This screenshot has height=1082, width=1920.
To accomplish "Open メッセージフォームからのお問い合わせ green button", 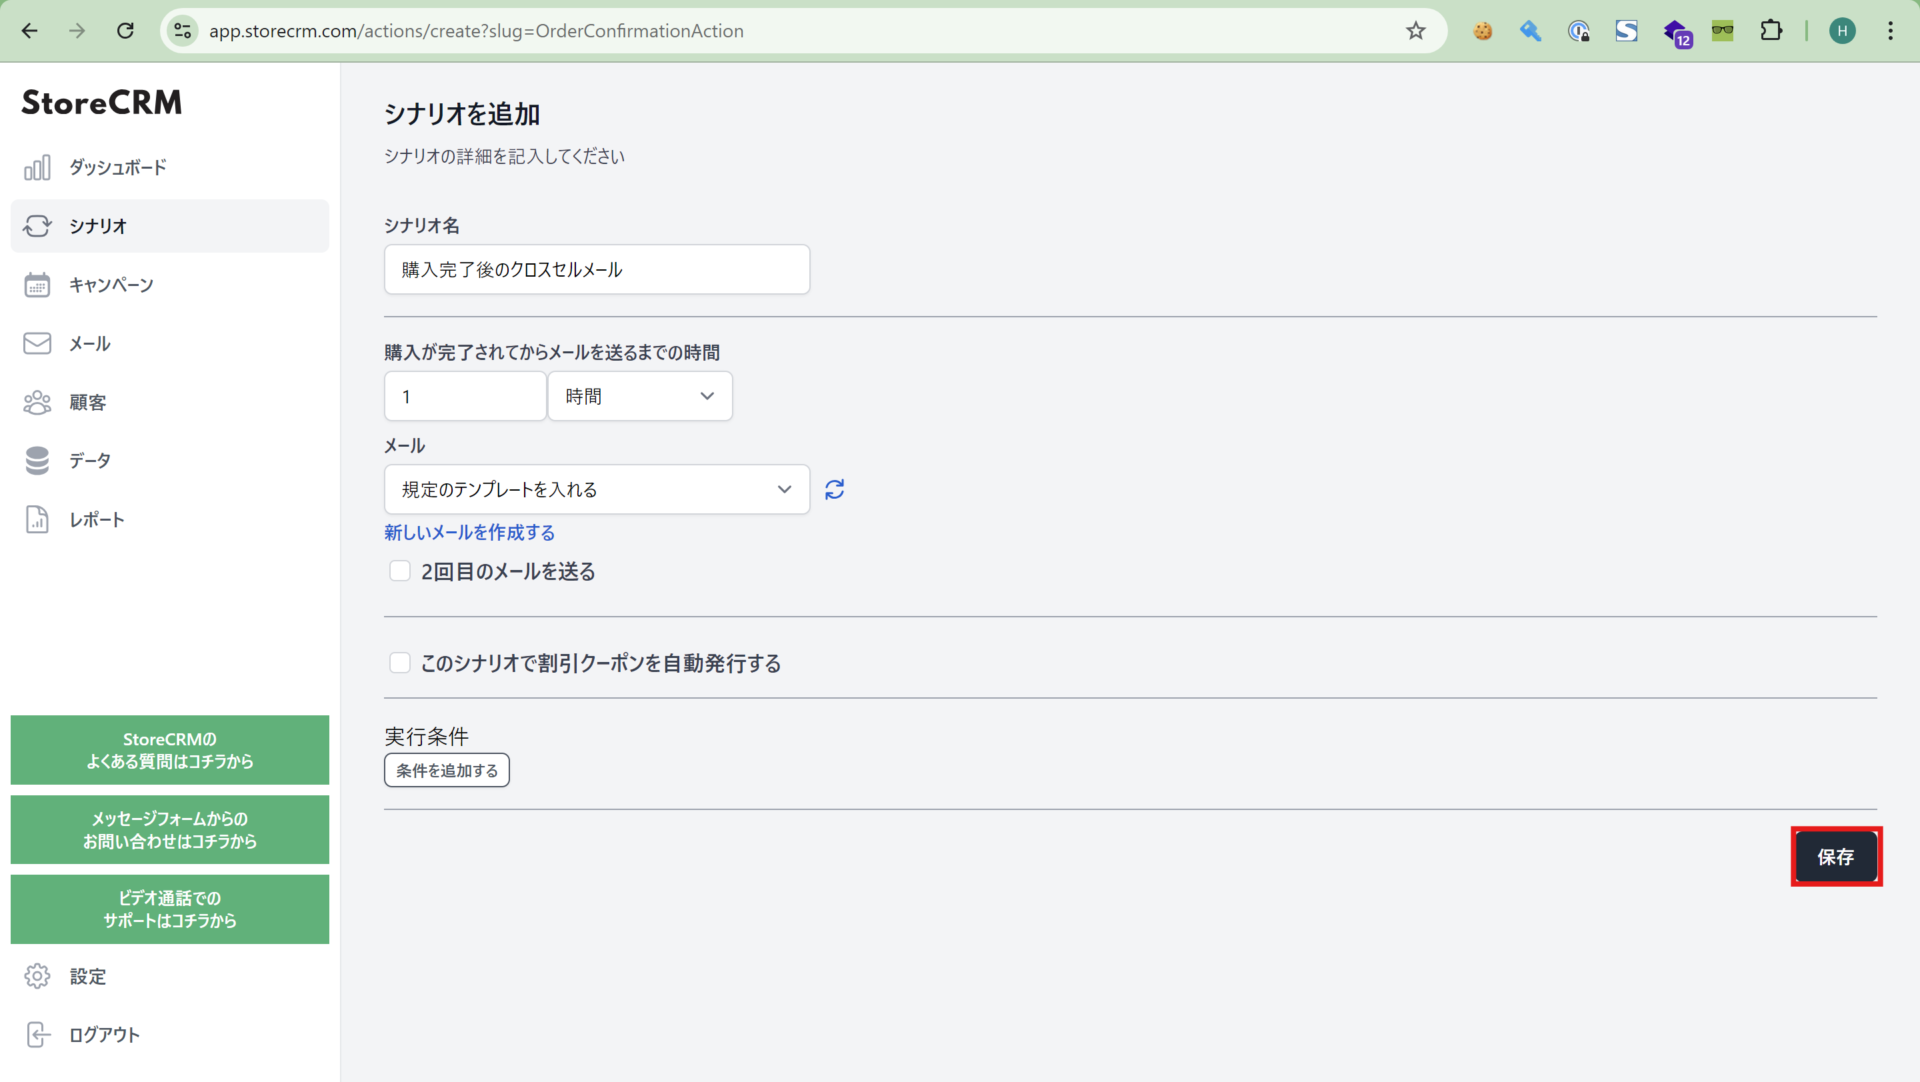I will 170,830.
